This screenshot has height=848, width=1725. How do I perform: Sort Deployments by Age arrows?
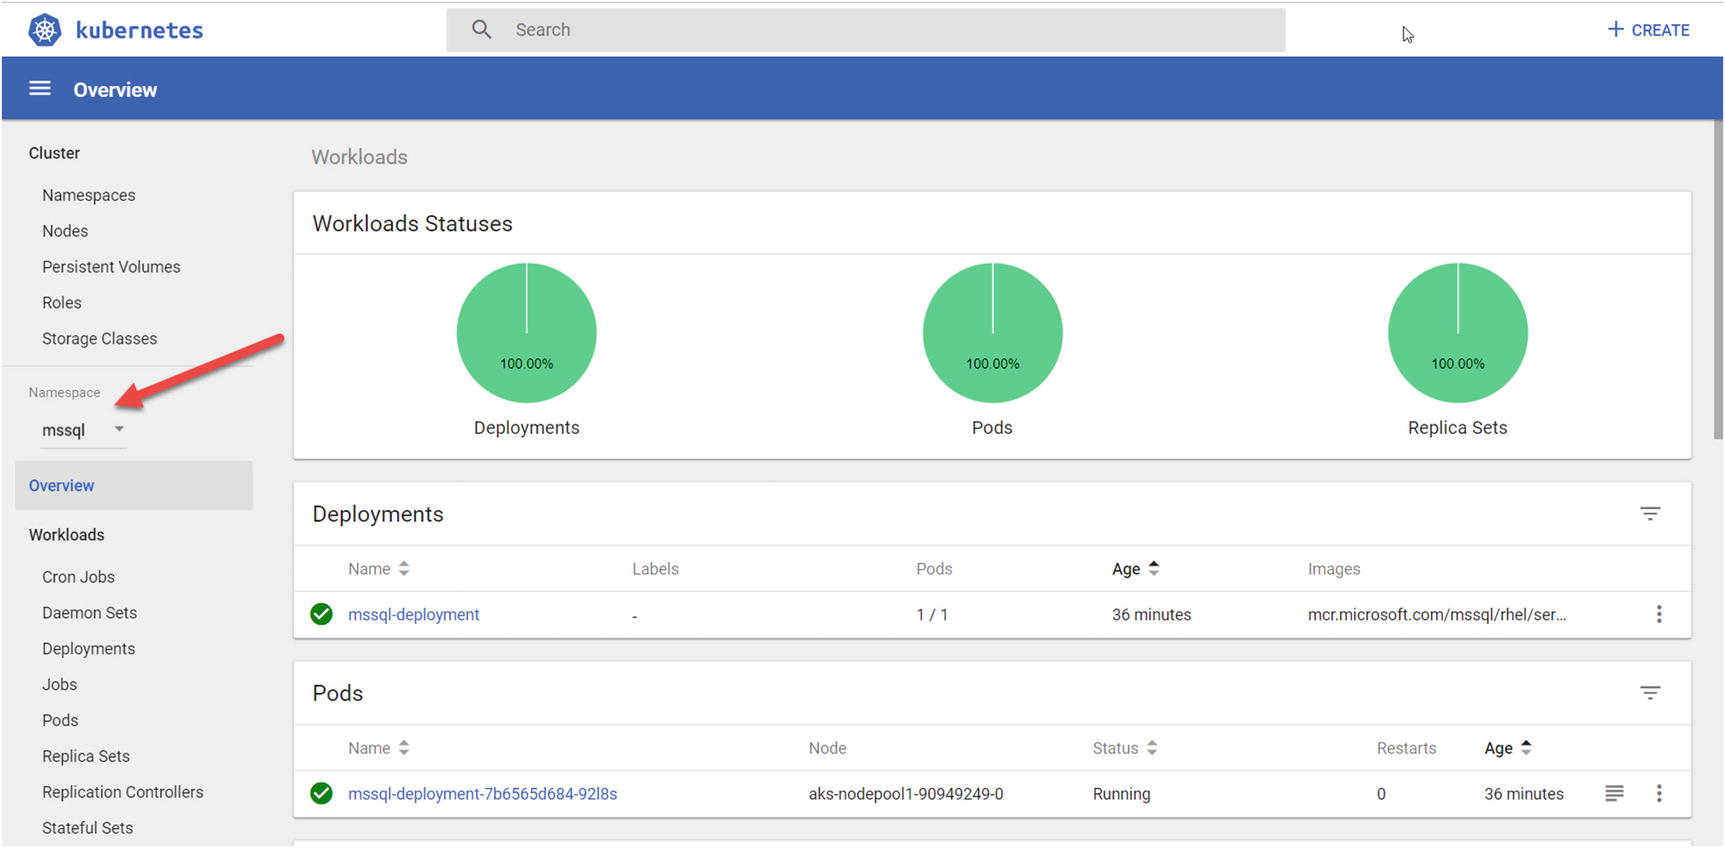click(x=1154, y=568)
